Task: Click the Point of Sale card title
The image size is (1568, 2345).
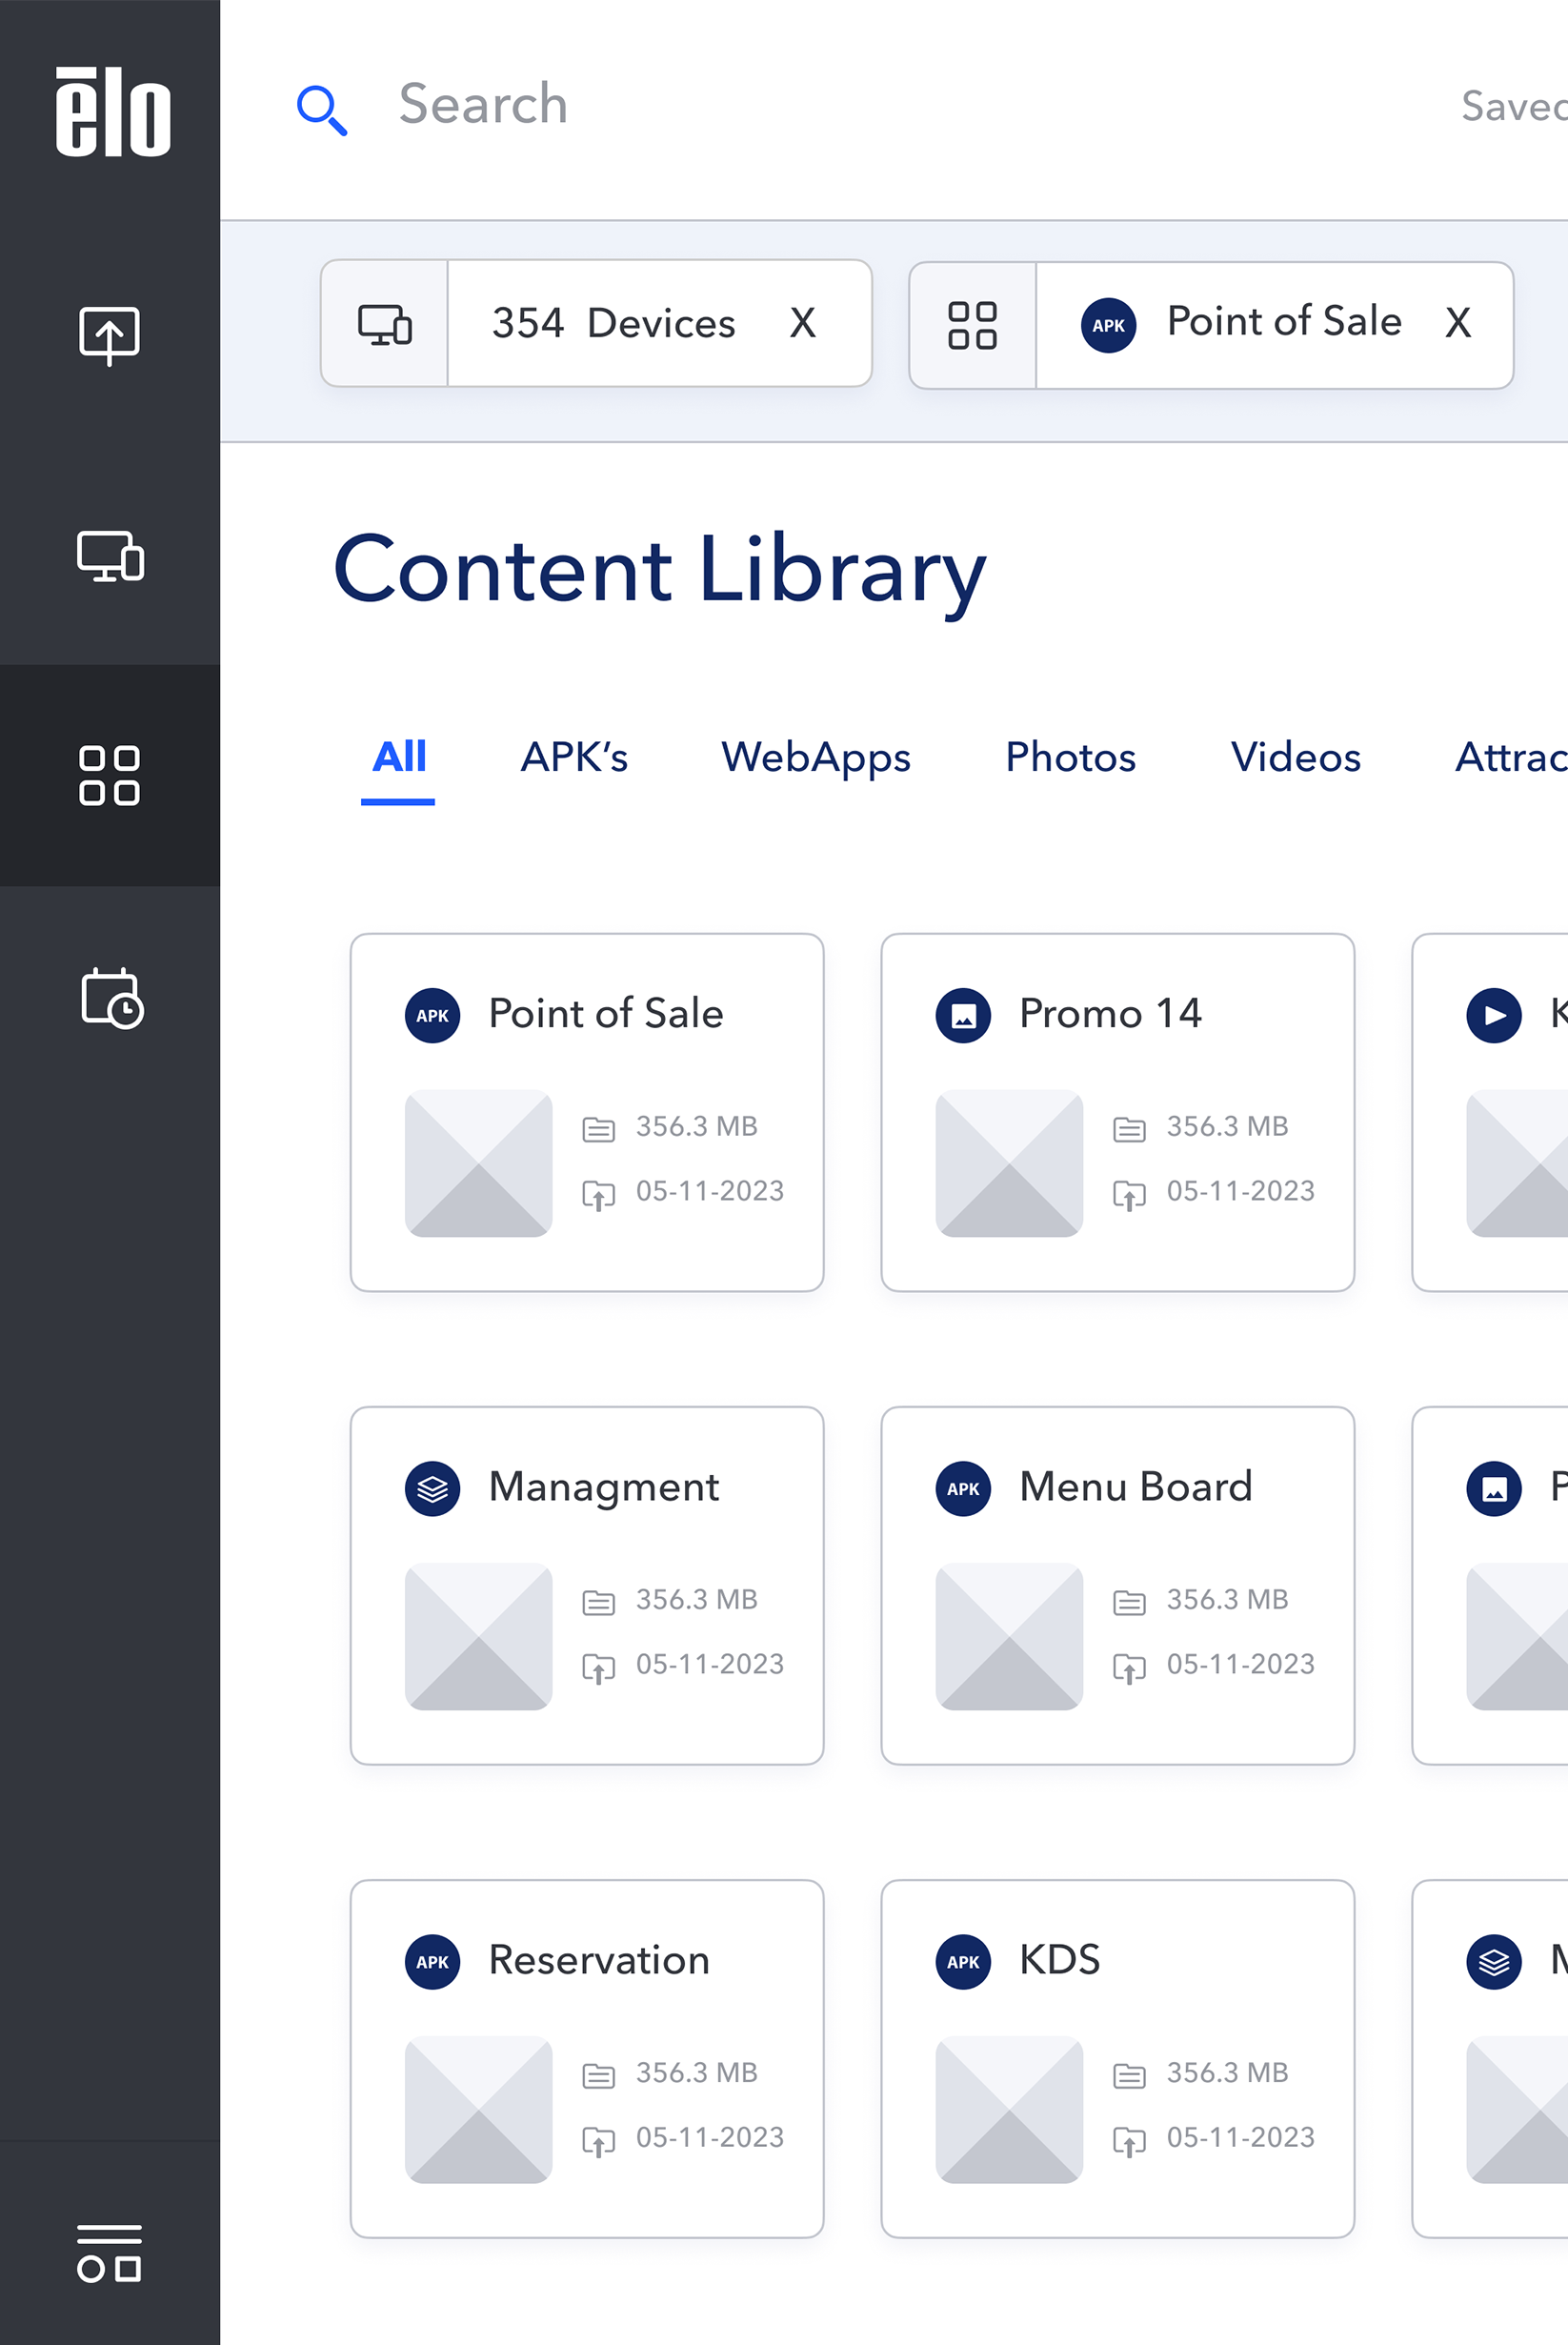Action: [606, 1014]
